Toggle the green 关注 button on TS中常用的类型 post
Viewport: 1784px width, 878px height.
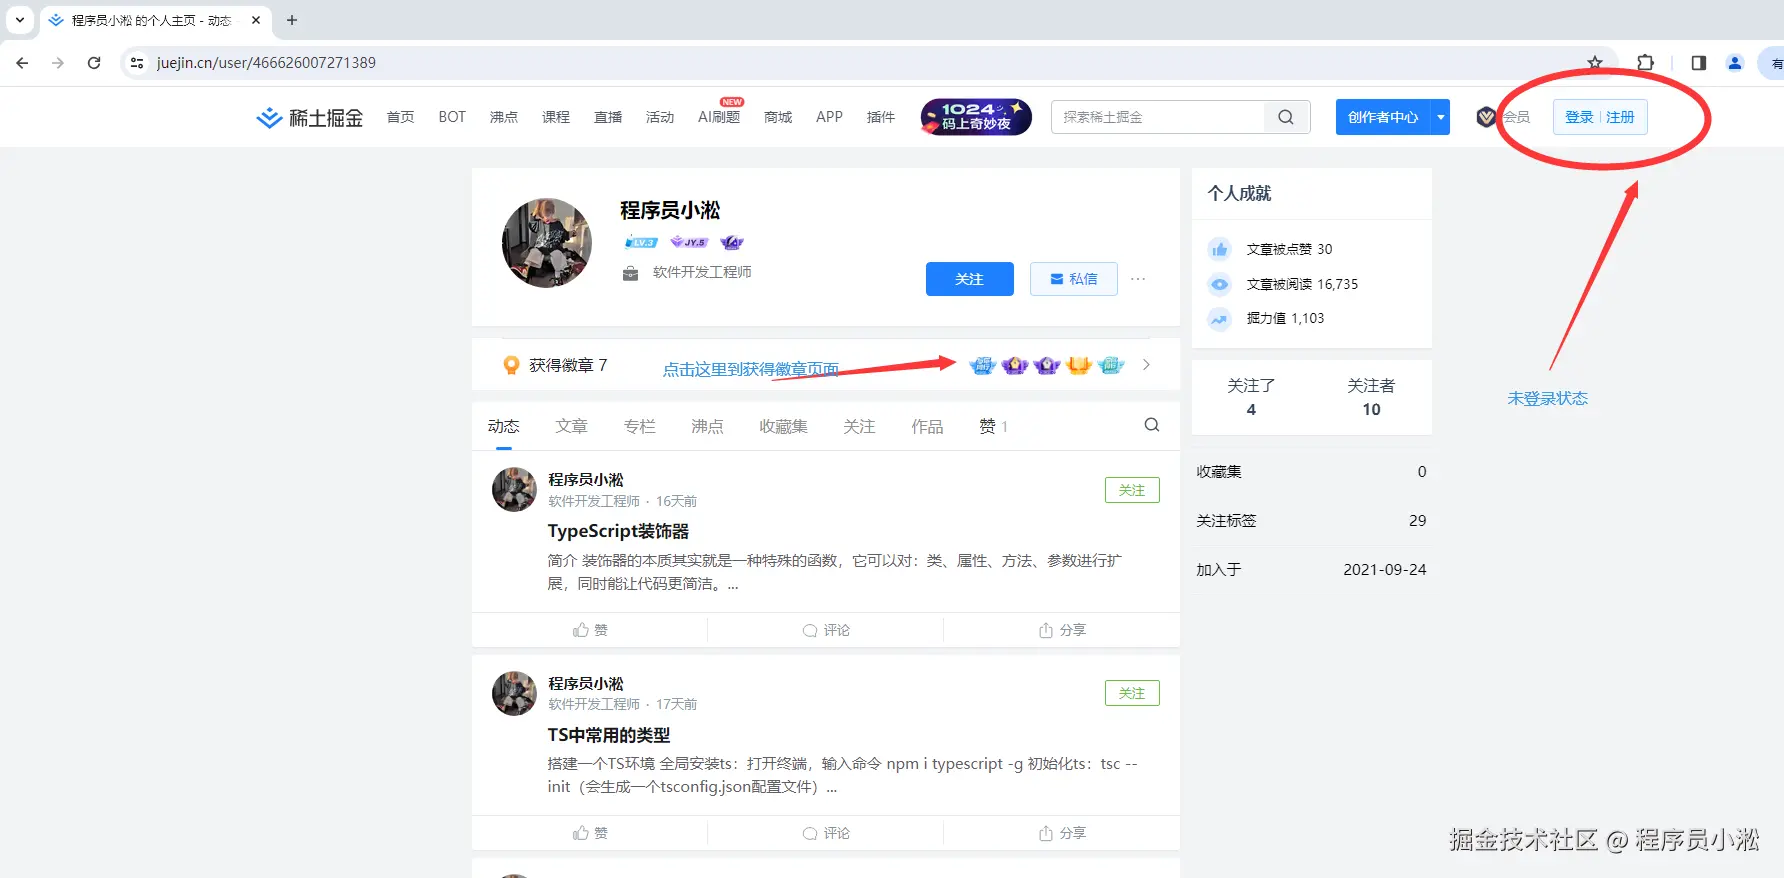[x=1131, y=693]
